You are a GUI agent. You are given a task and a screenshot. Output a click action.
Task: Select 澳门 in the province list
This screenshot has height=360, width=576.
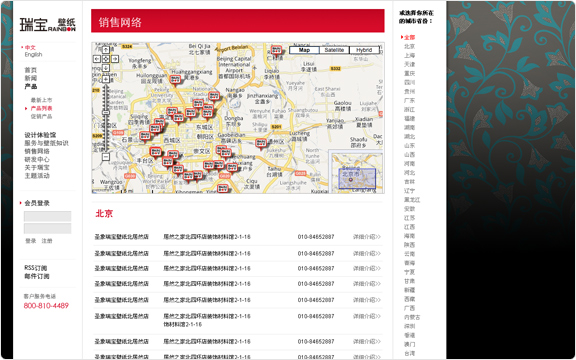[410, 344]
